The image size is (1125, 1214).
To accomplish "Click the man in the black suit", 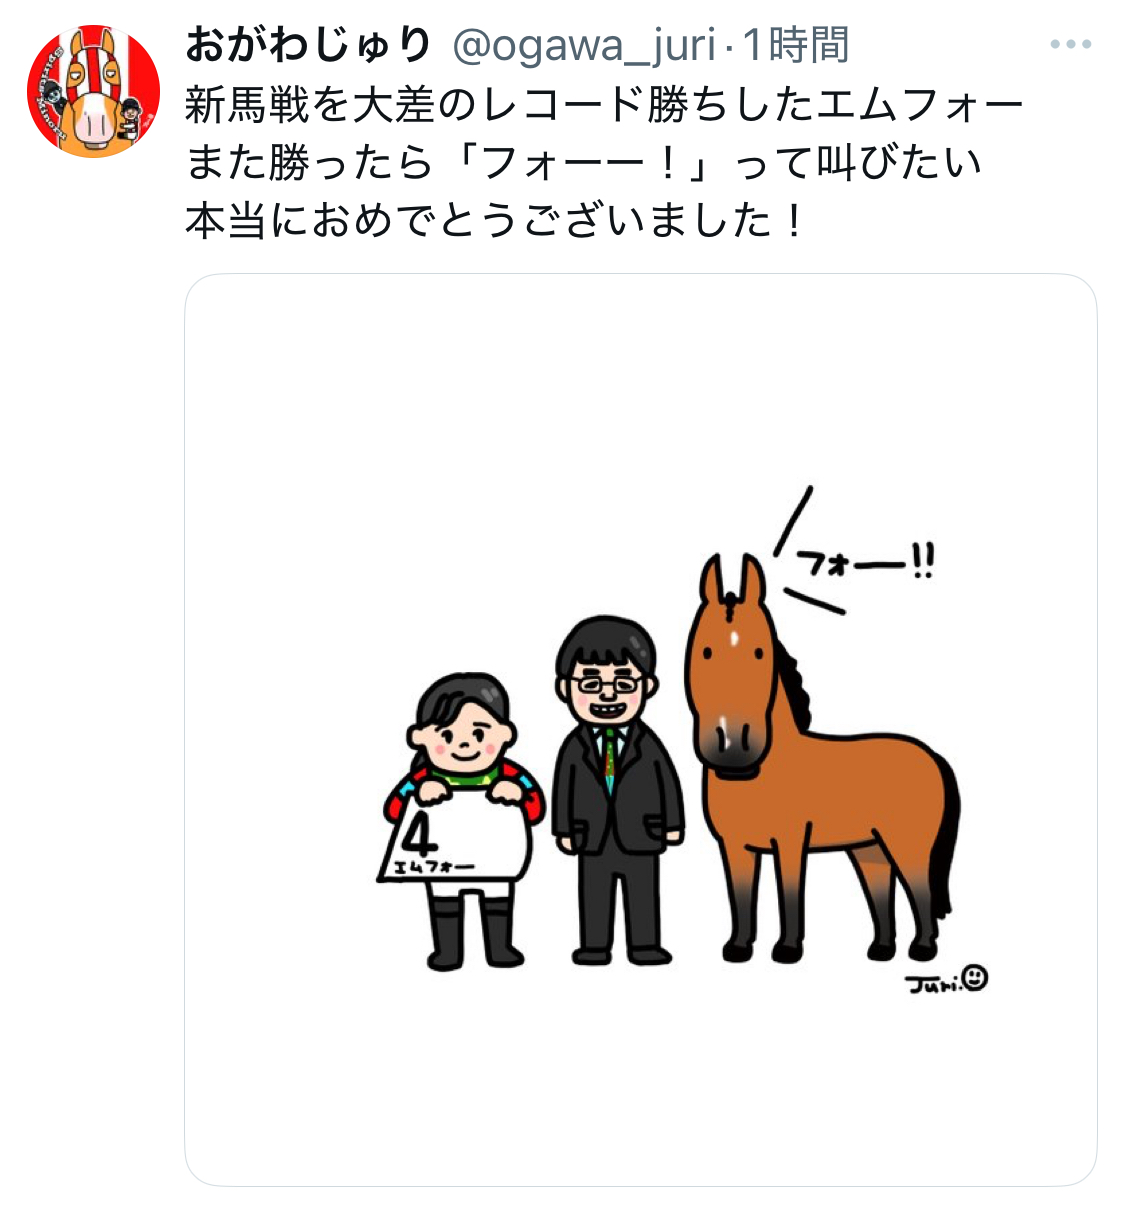I will click(614, 790).
